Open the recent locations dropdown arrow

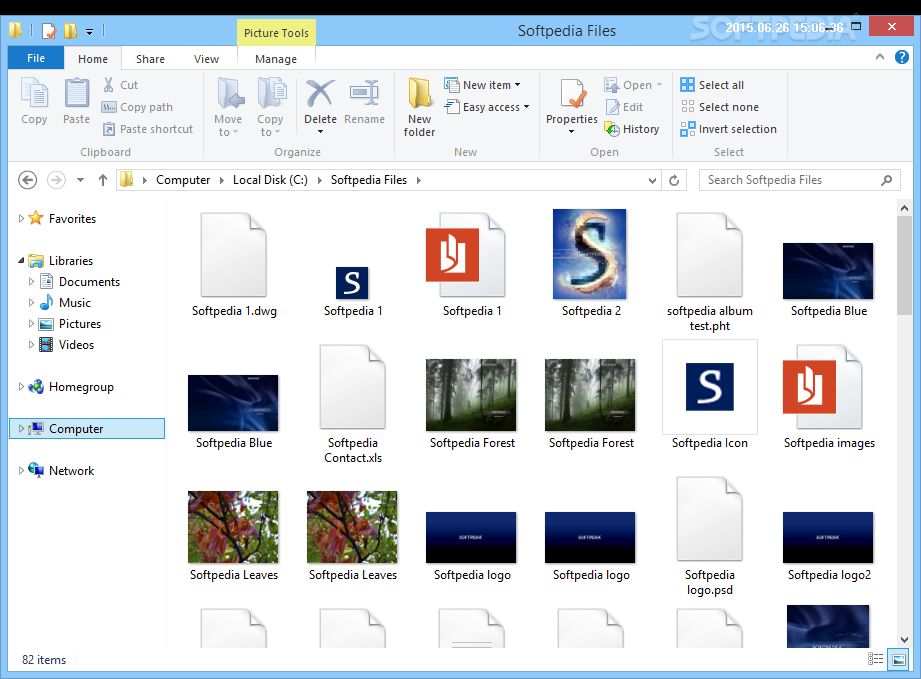point(80,180)
